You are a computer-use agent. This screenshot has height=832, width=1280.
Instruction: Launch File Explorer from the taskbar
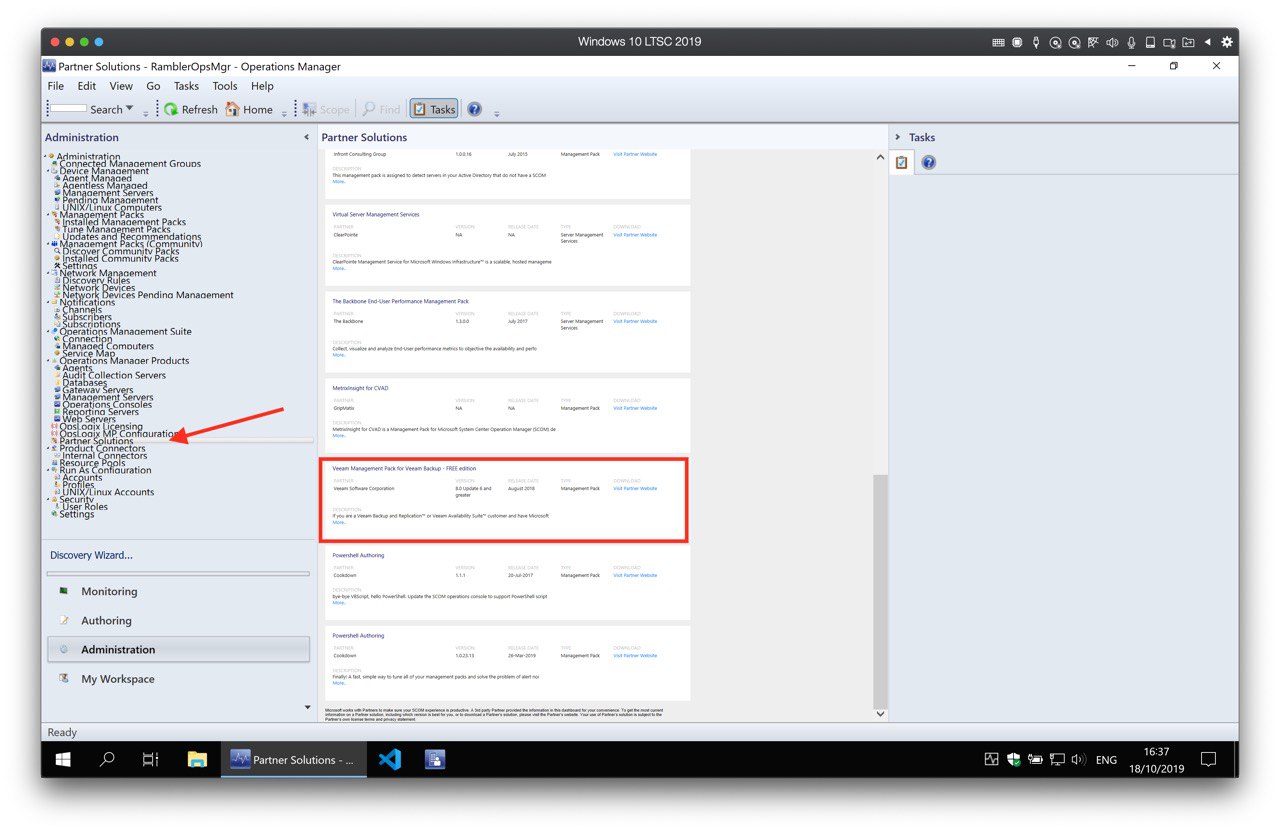tap(197, 760)
